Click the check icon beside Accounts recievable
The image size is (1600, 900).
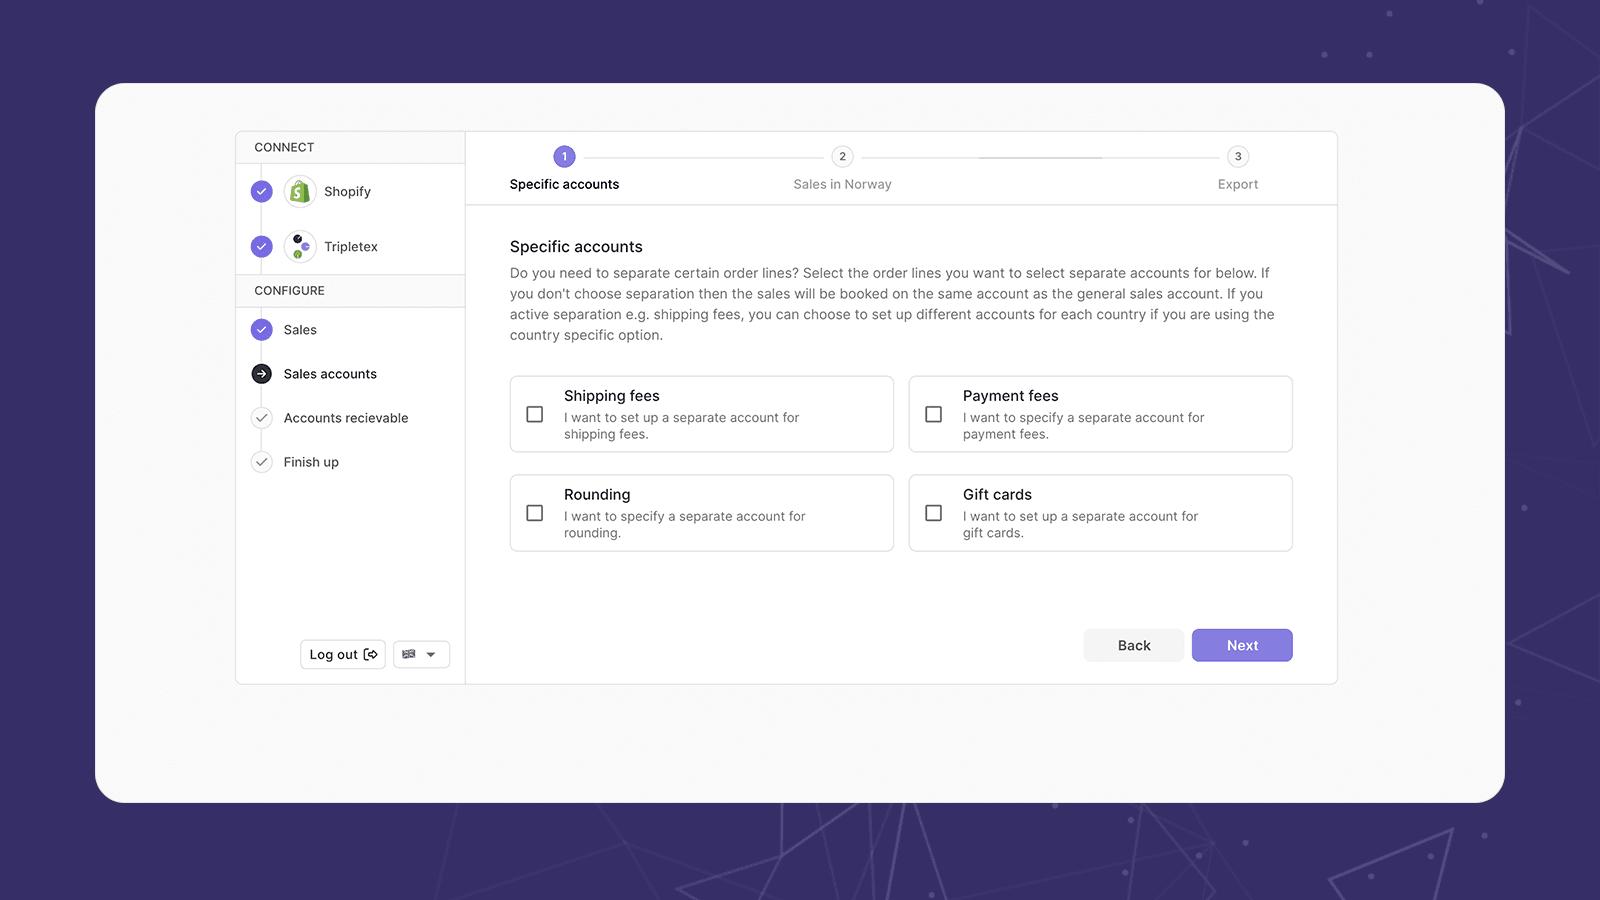pyautogui.click(x=262, y=418)
